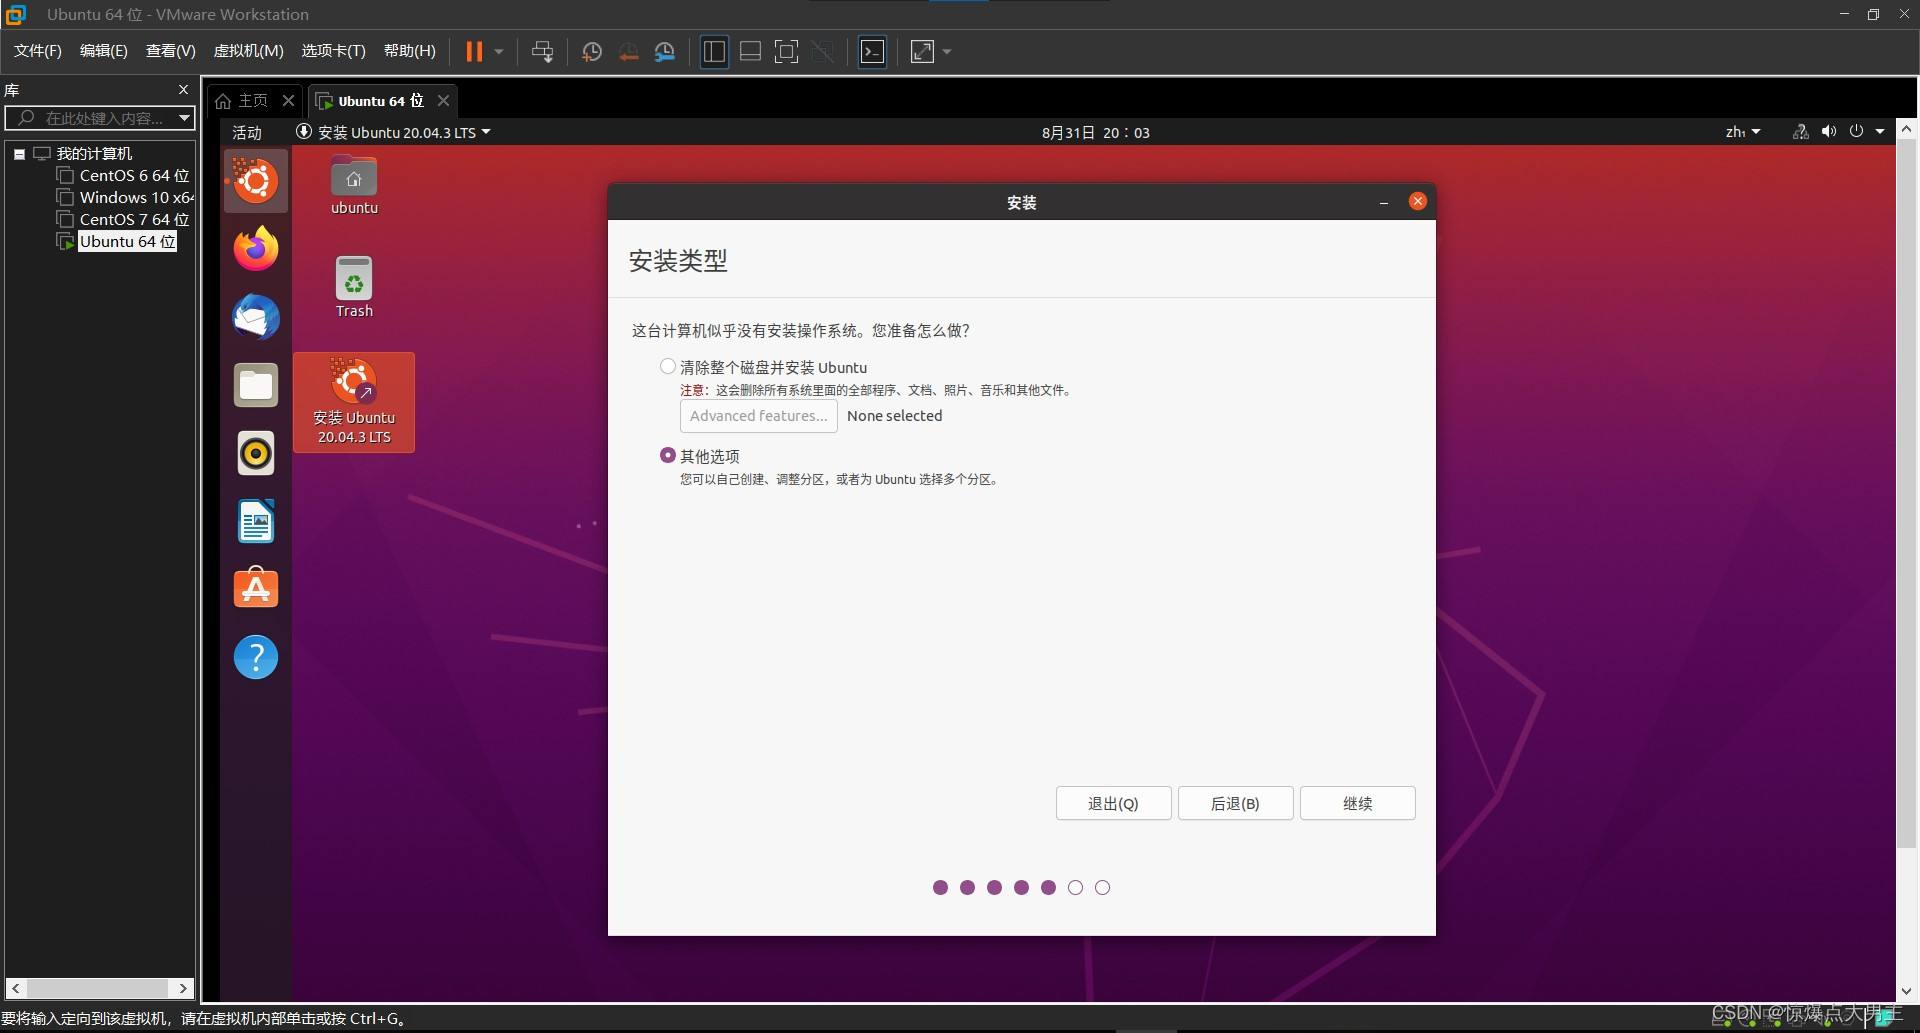1920x1033 pixels.
Task: Click the 活动 activities button
Action: [x=247, y=133]
